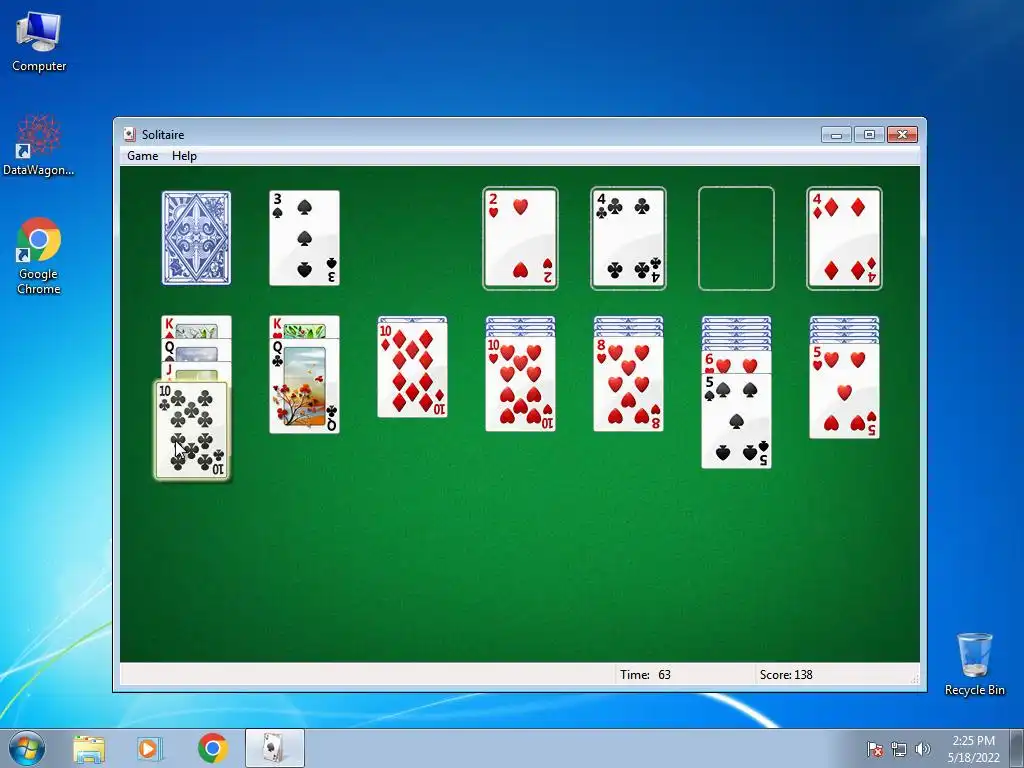This screenshot has height=768, width=1024.
Task: Click the Show desktop button
Action: (1018, 749)
